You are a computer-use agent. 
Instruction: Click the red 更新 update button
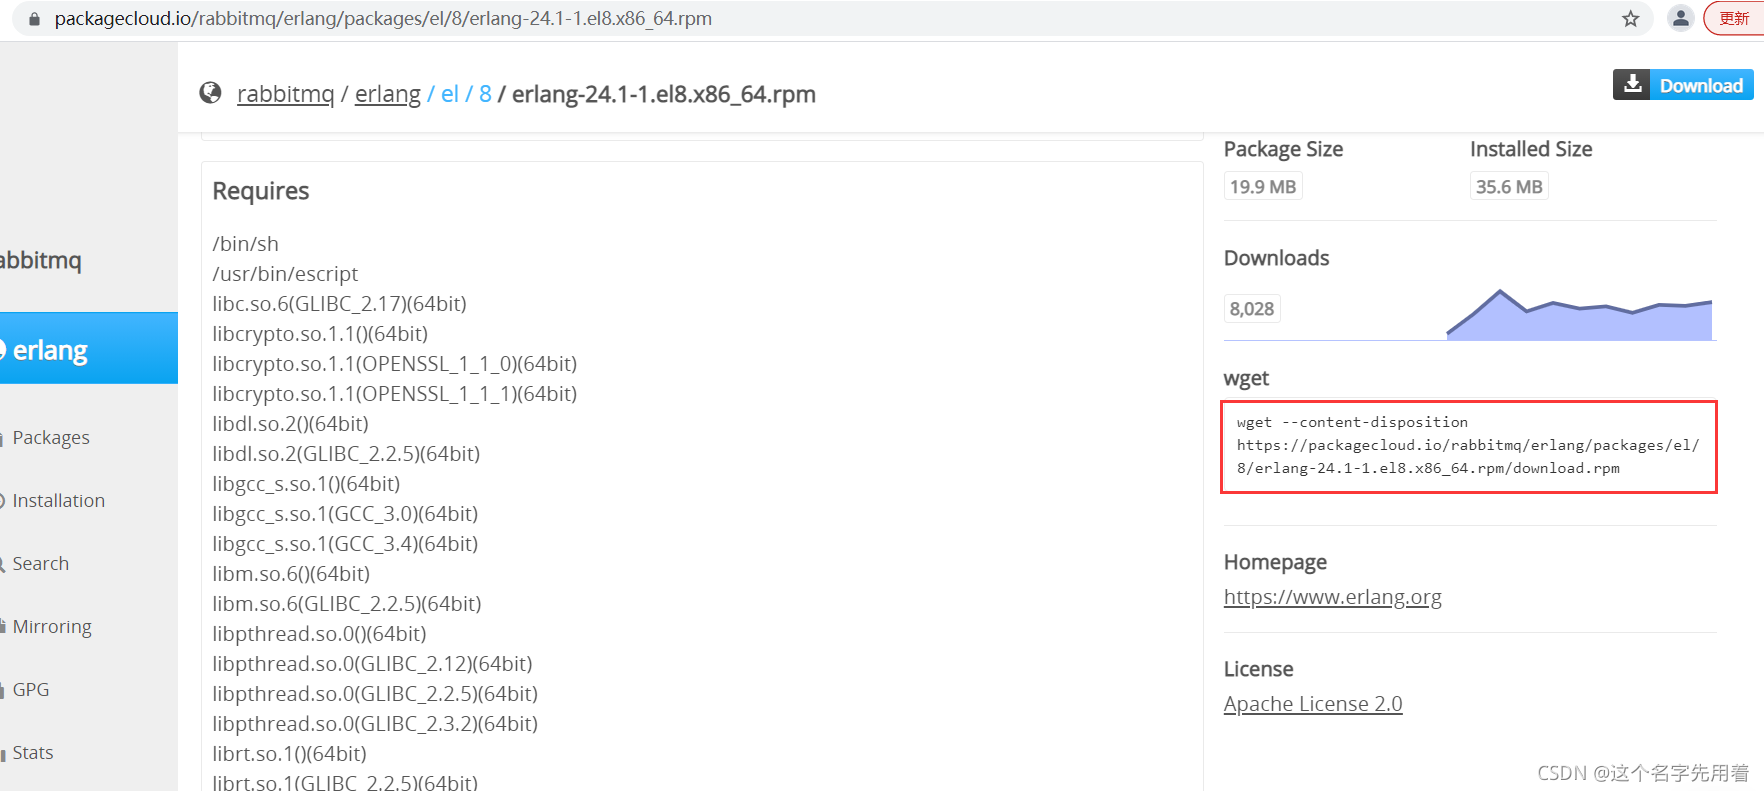coord(1734,18)
